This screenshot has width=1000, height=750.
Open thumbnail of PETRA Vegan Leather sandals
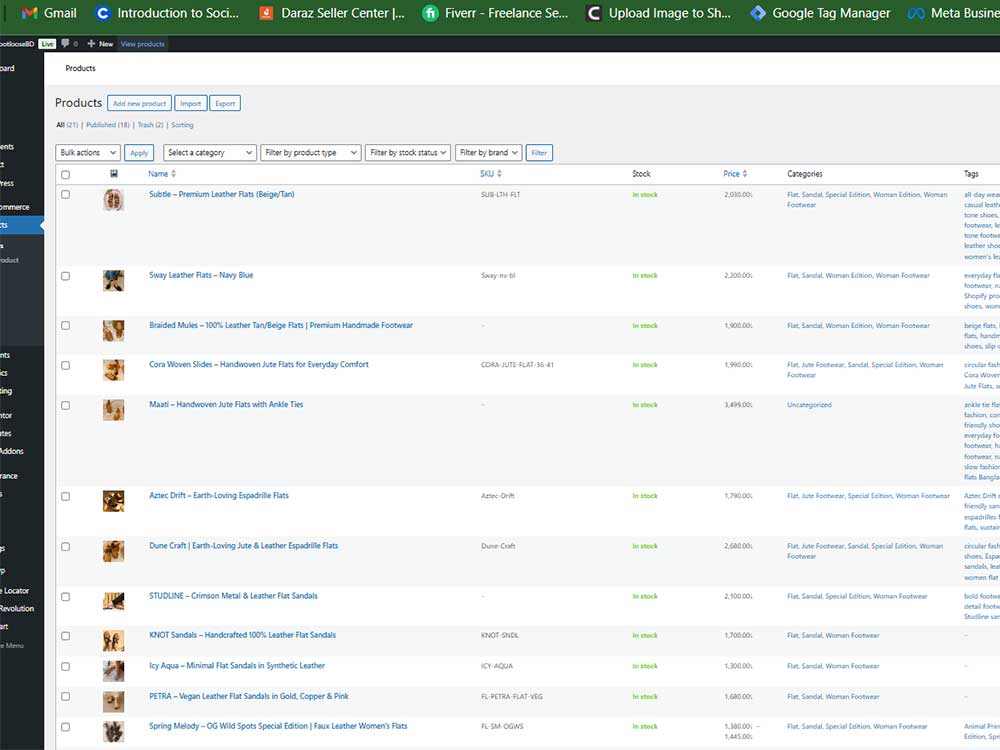click(x=114, y=702)
